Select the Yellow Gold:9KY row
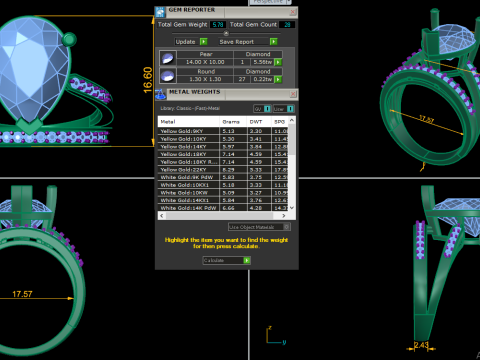Viewport: 480px width, 360px height. [223, 131]
